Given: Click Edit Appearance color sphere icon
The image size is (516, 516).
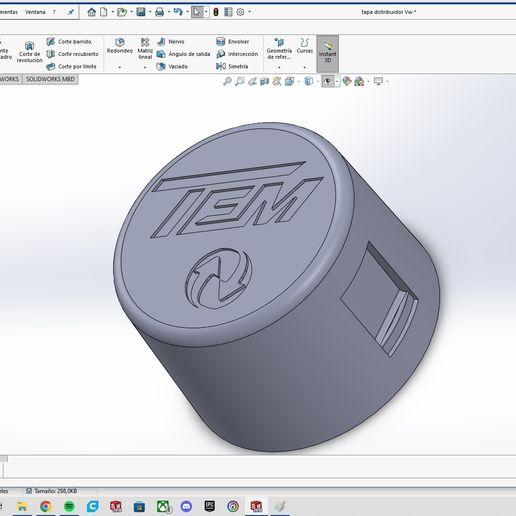Looking at the screenshot, I should 347,81.
